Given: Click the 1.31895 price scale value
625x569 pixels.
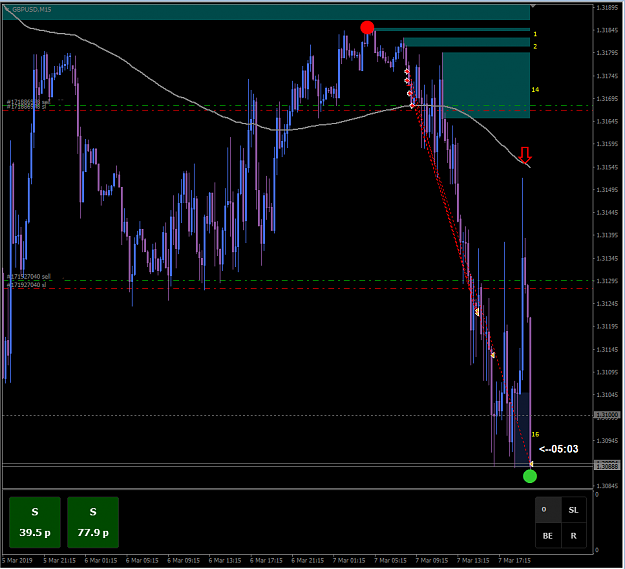Looking at the screenshot, I should (x=607, y=7).
